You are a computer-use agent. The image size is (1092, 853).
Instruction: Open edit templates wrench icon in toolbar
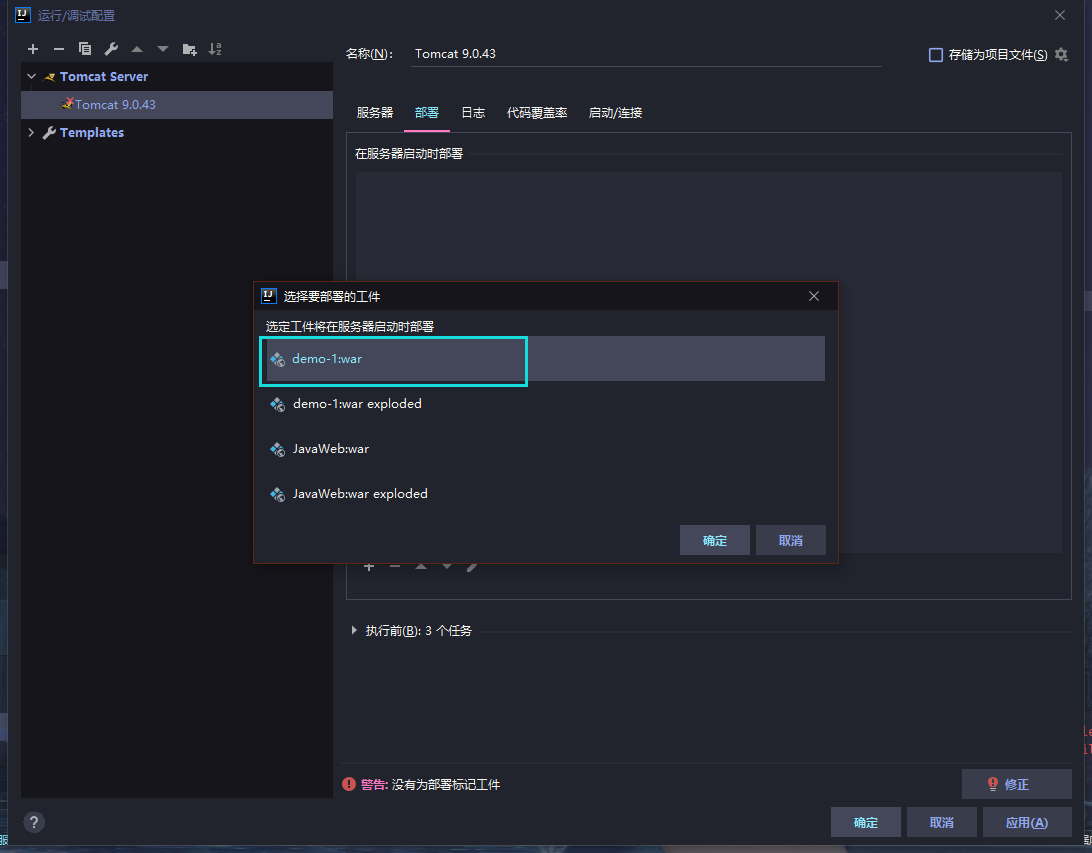(111, 49)
